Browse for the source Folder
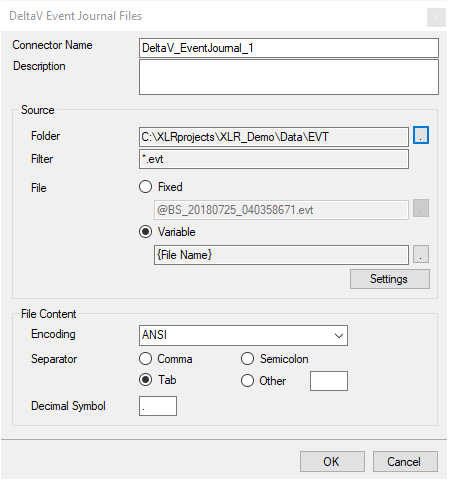 421,135
